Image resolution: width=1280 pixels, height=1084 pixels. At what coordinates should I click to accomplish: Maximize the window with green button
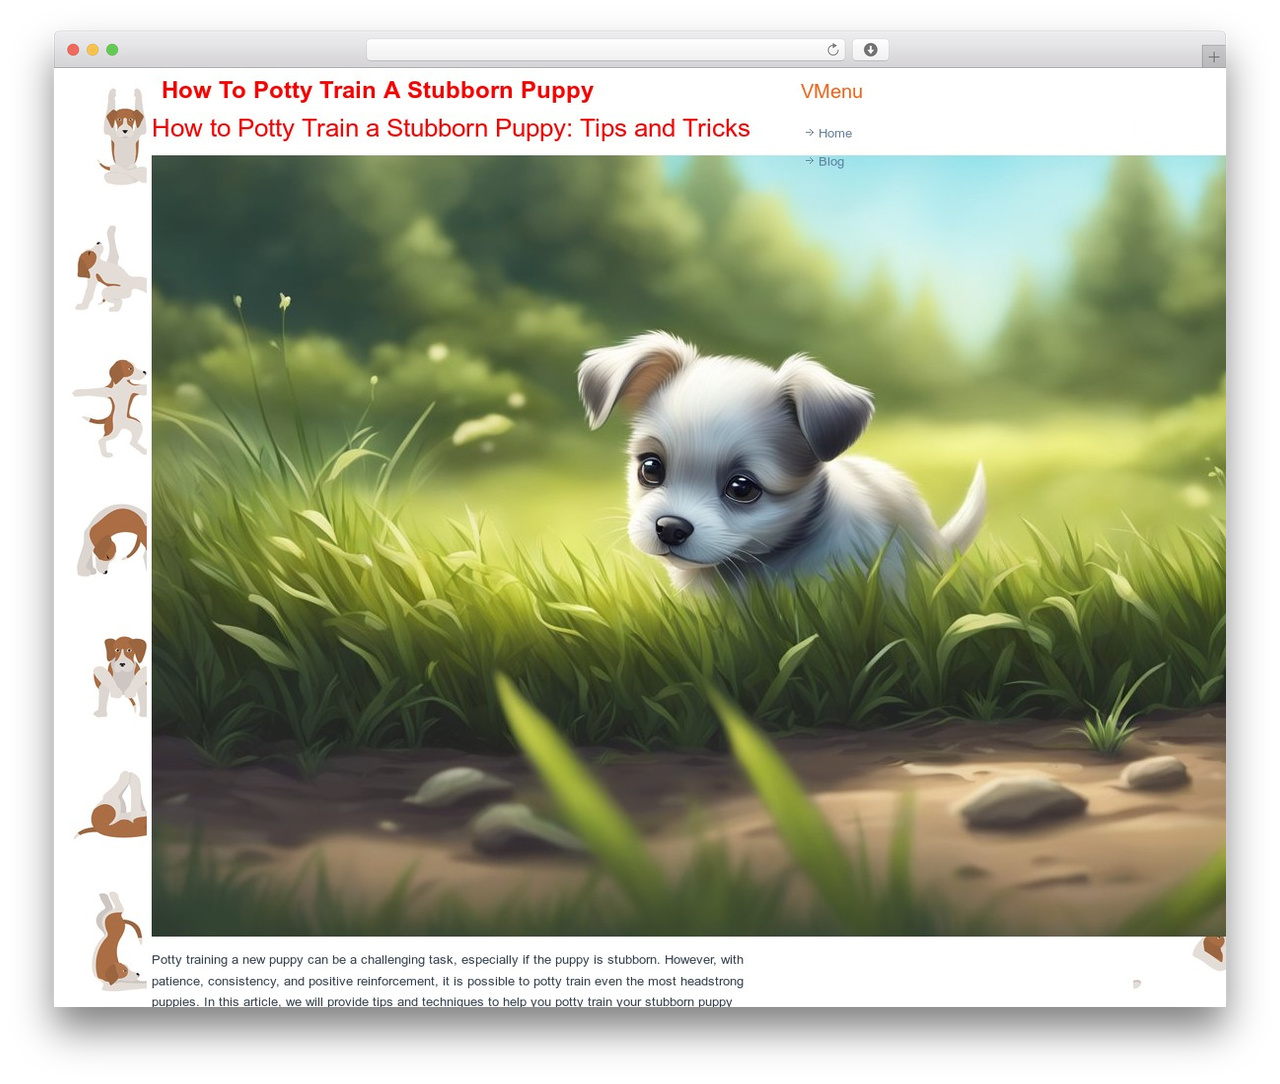(x=112, y=50)
